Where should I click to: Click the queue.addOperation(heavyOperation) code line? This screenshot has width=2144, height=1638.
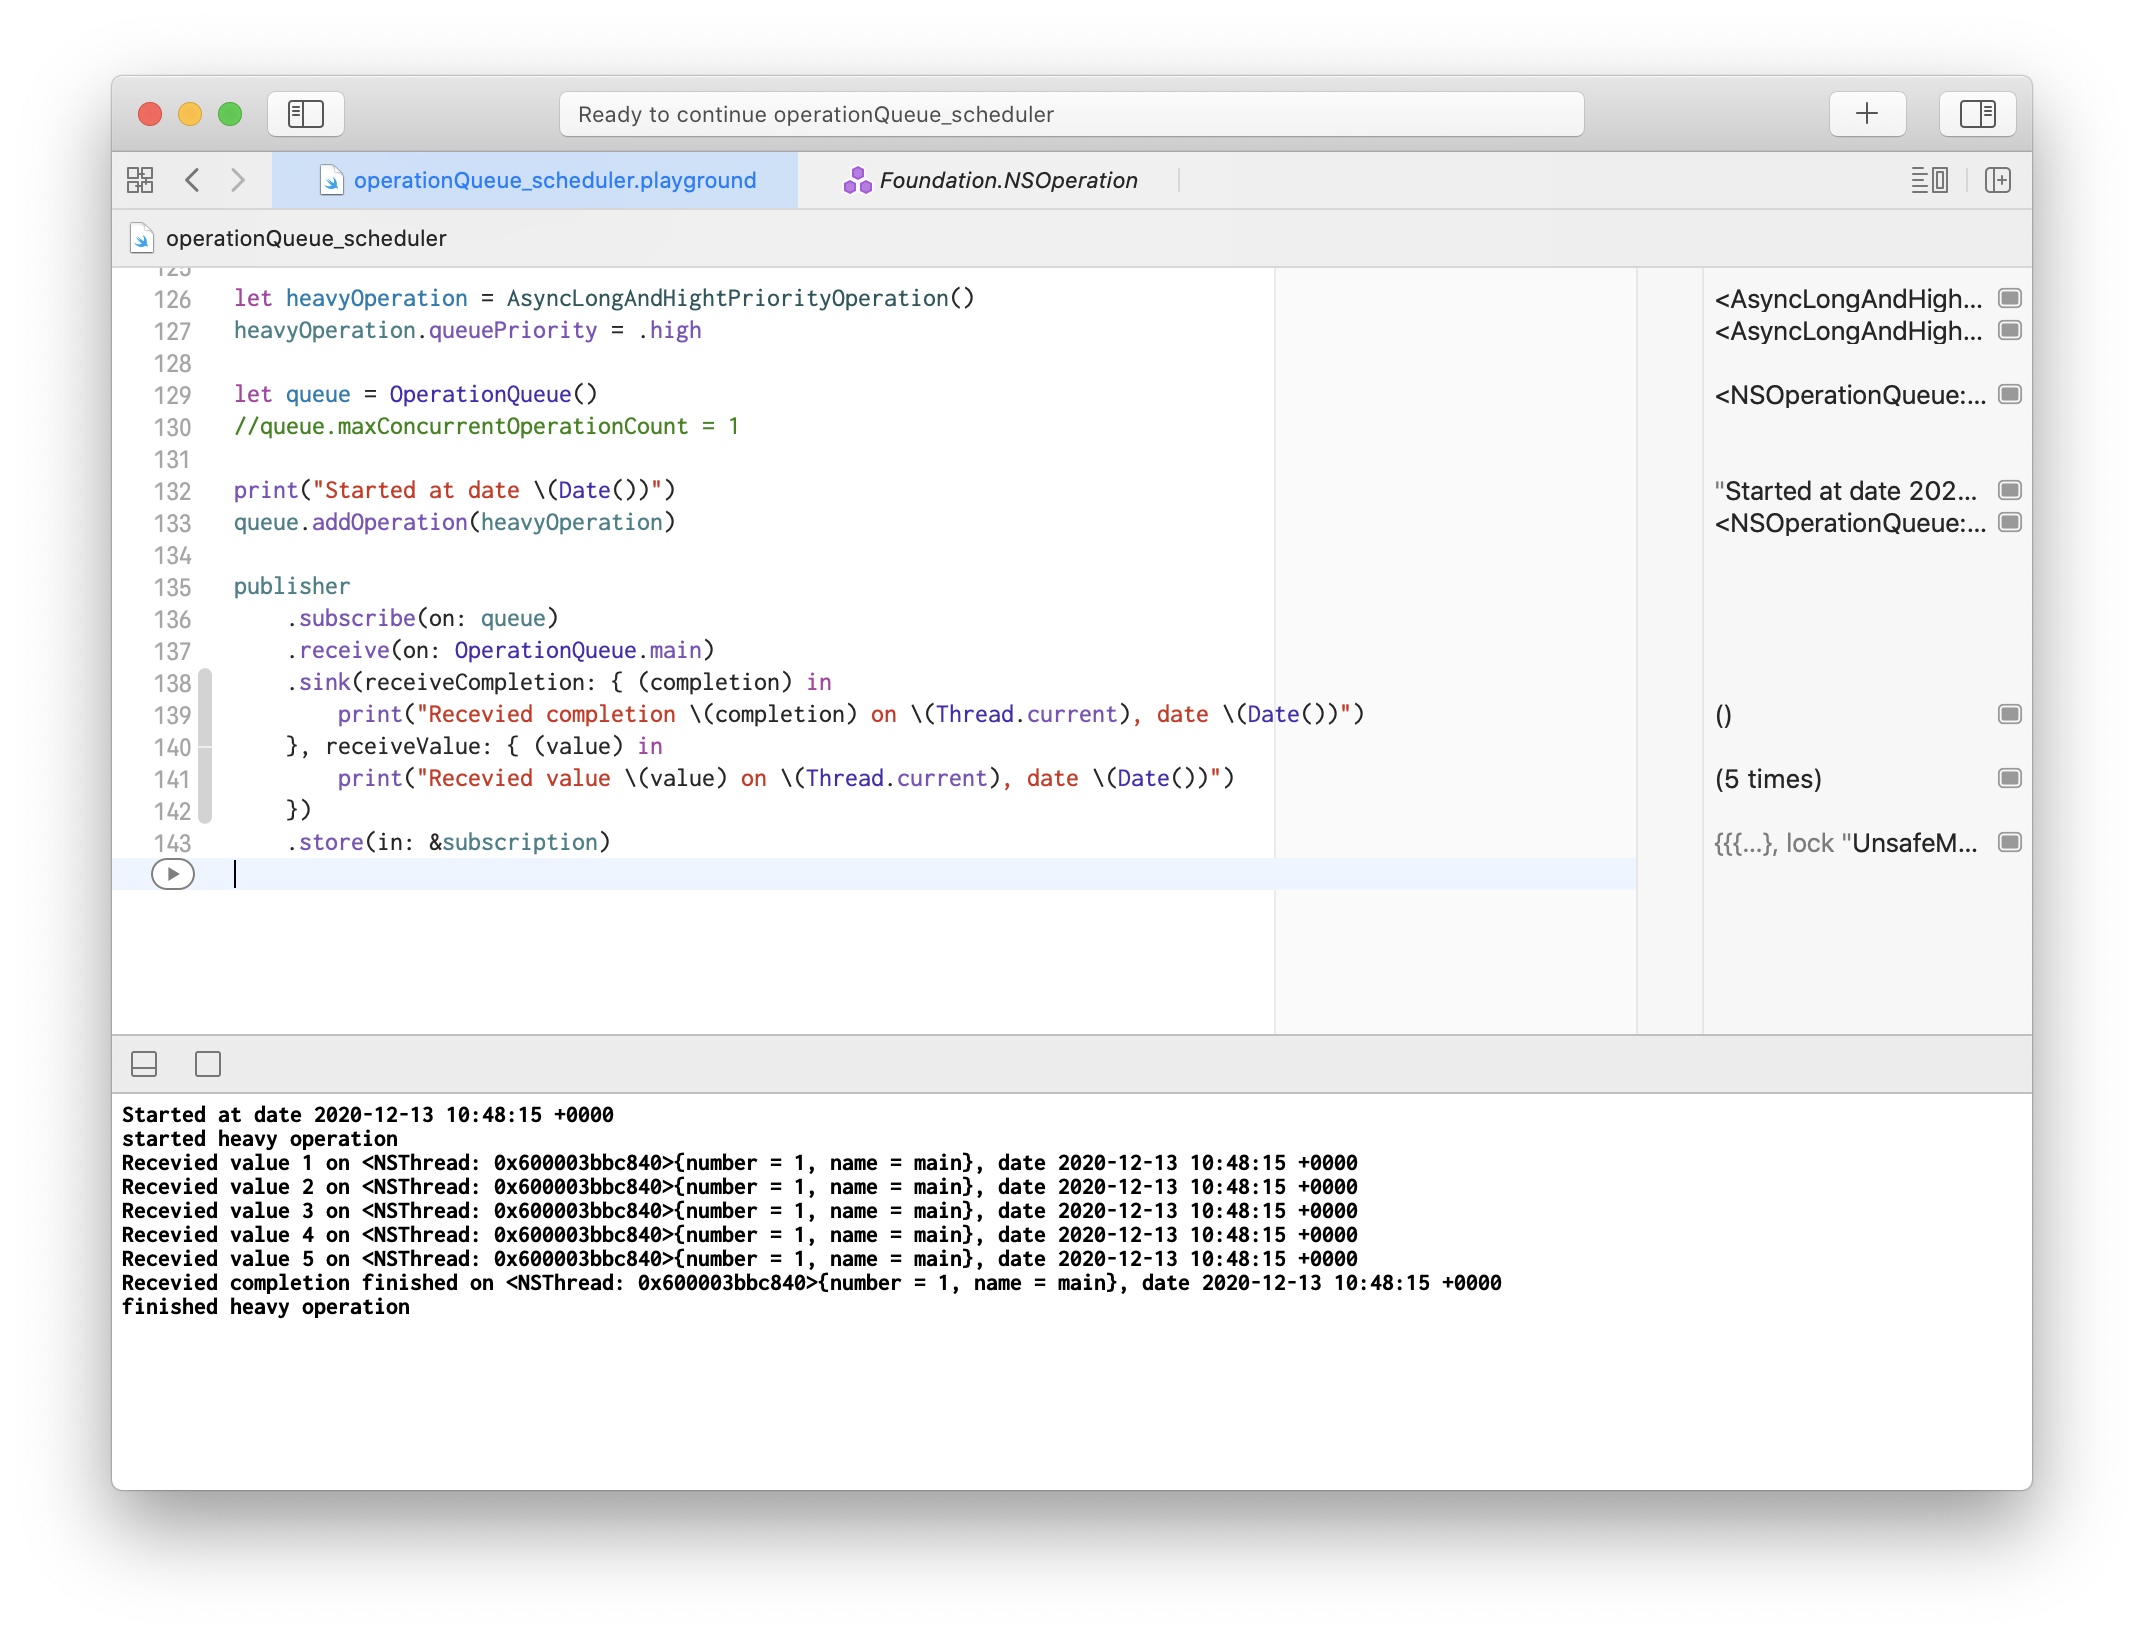point(455,522)
